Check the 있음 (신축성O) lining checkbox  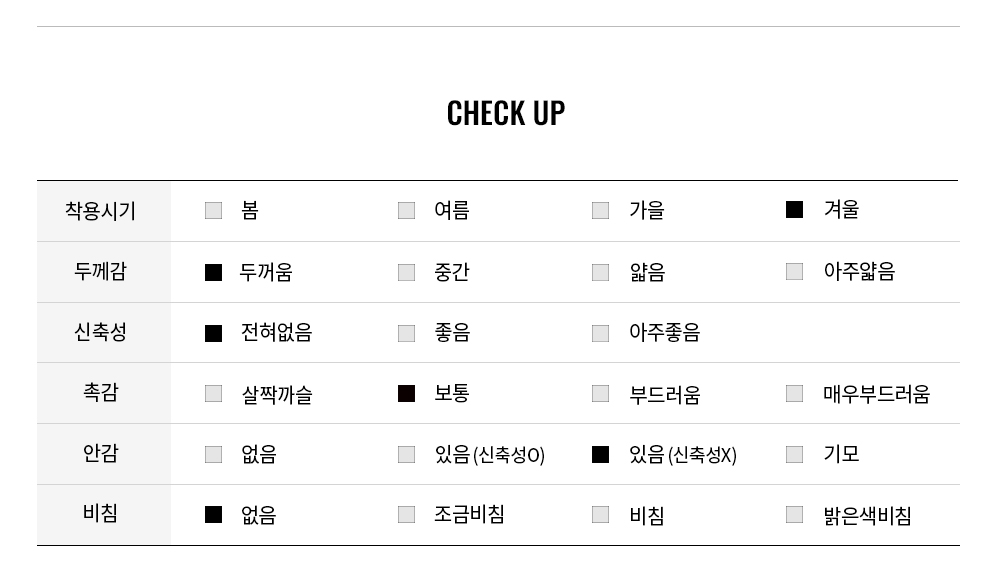click(x=406, y=455)
